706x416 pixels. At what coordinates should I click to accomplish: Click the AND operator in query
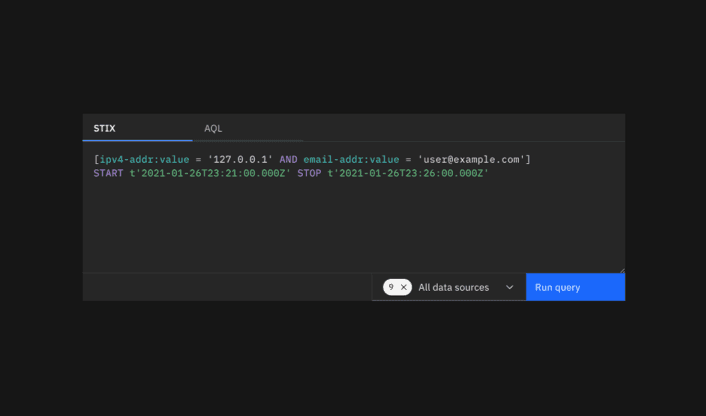(x=288, y=160)
